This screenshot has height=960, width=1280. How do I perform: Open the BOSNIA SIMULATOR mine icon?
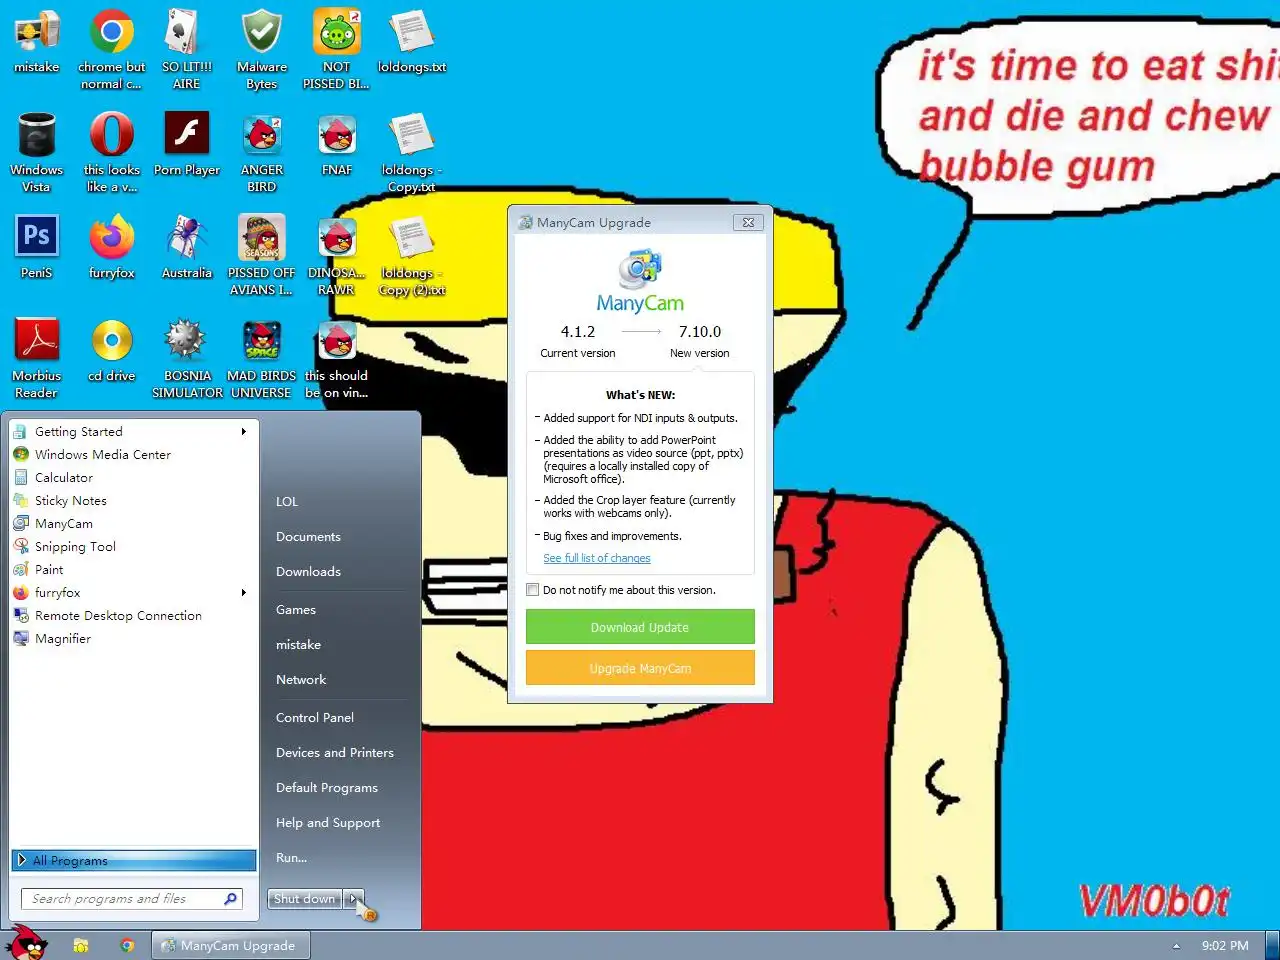coord(186,358)
